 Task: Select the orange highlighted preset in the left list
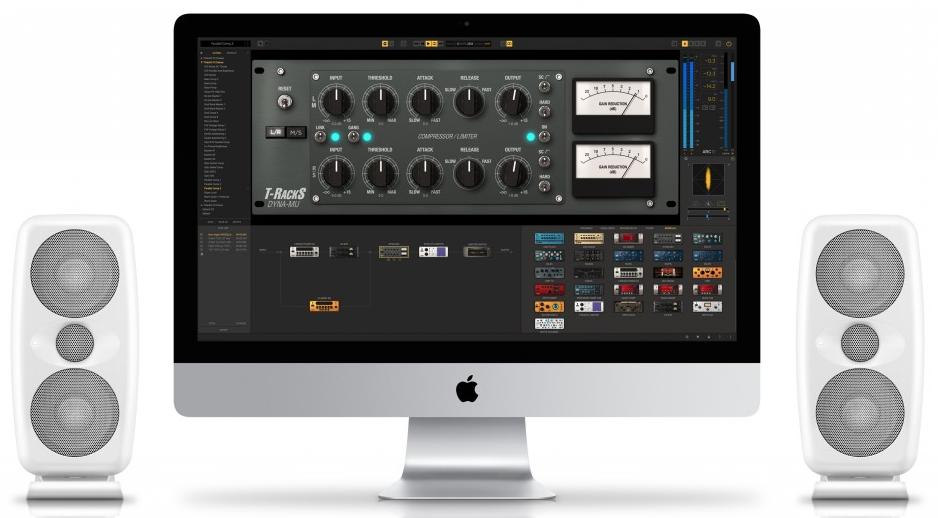click(212, 188)
